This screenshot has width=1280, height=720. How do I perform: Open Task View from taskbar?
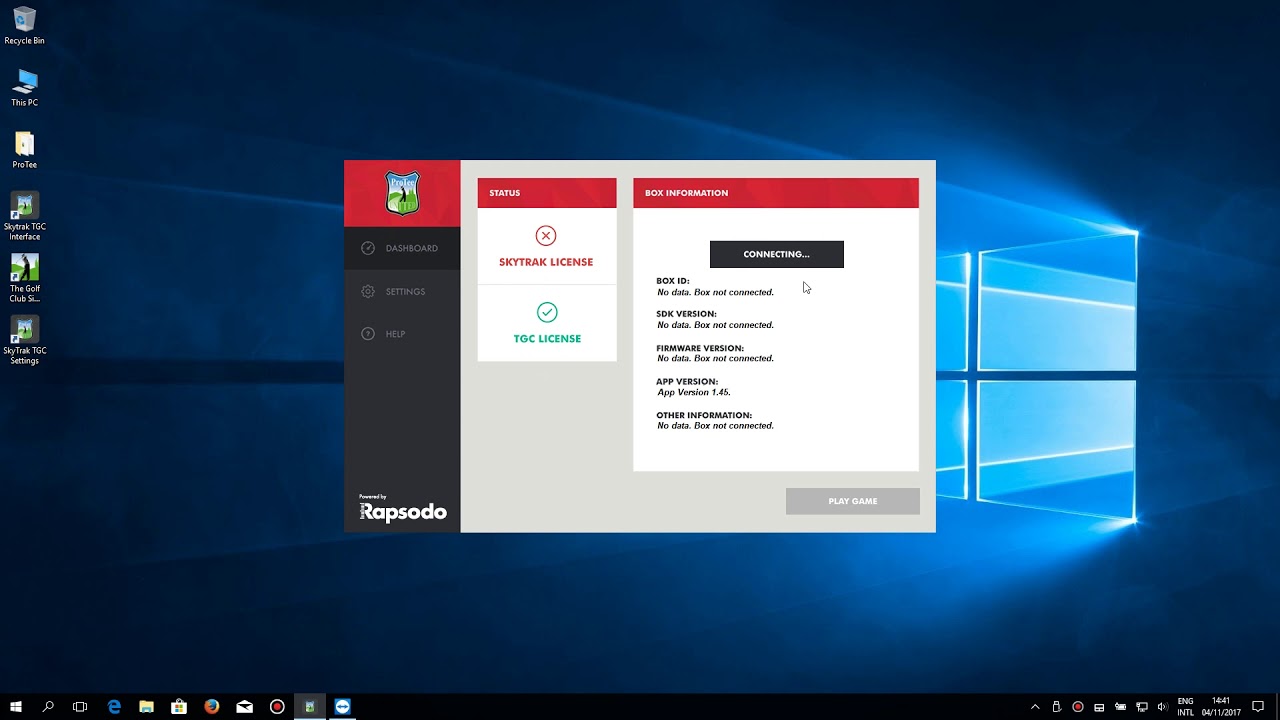(x=80, y=706)
